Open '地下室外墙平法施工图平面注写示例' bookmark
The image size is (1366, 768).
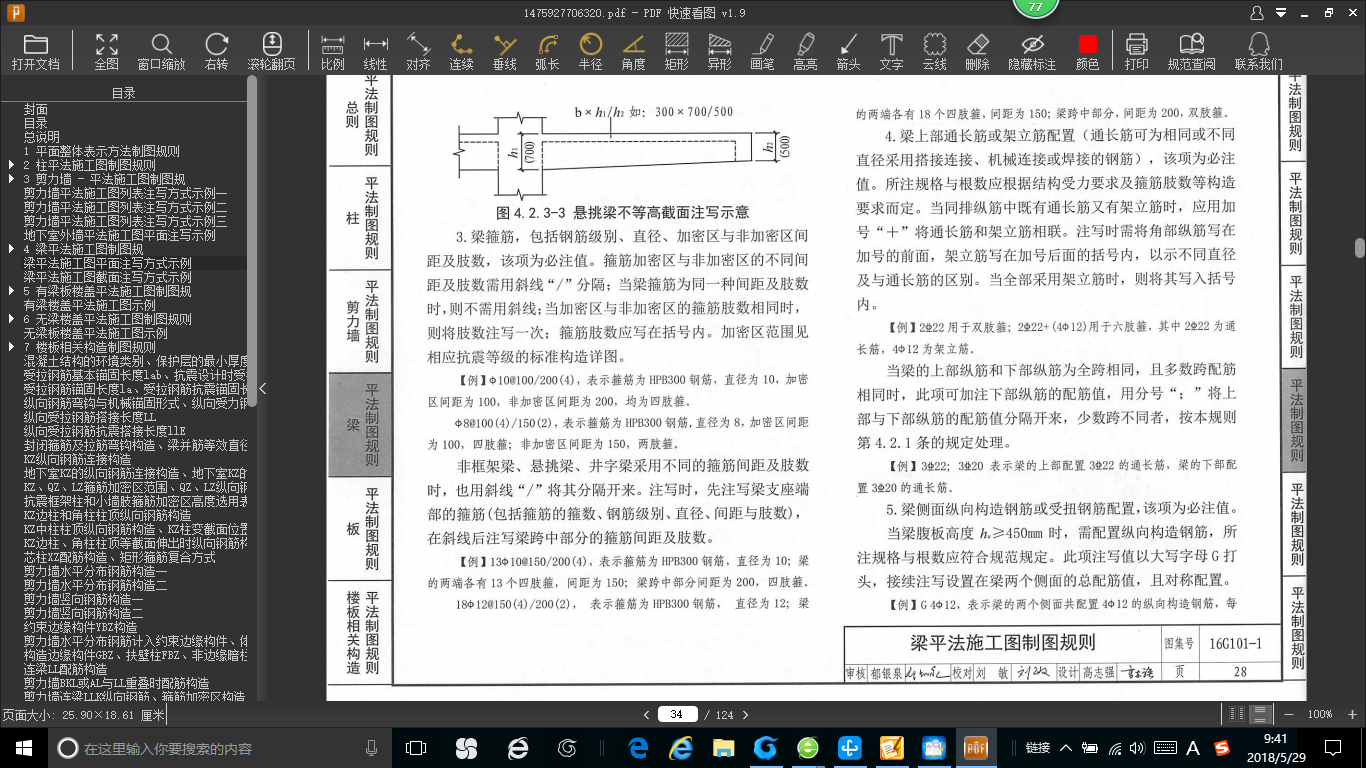click(x=120, y=235)
